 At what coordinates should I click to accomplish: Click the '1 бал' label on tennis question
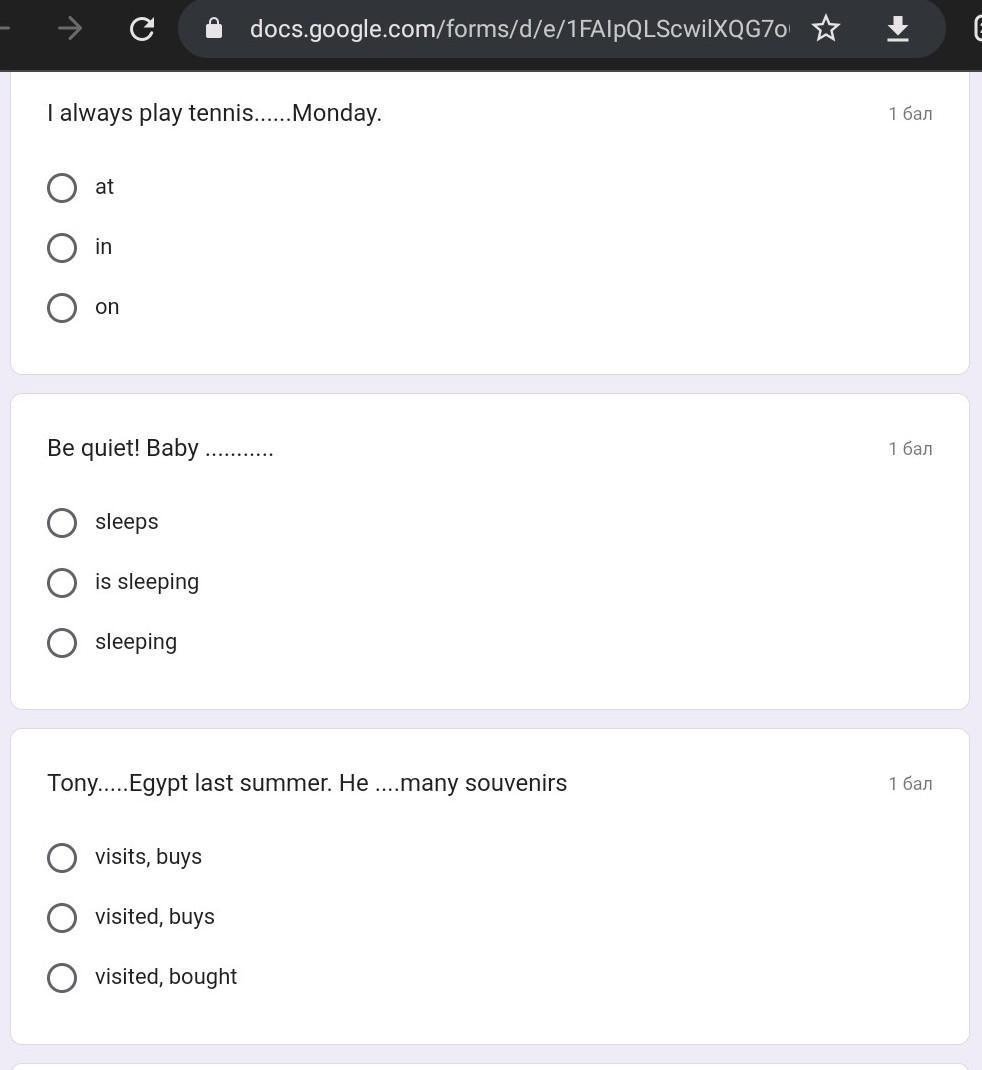click(910, 113)
